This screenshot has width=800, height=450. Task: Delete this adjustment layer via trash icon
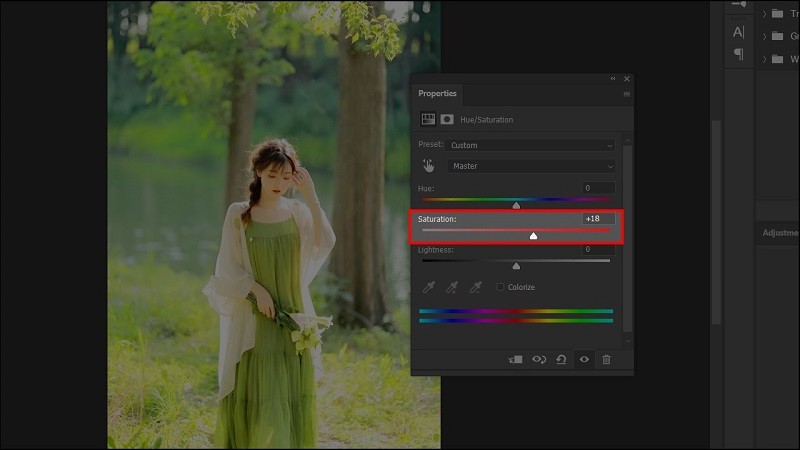tap(606, 360)
